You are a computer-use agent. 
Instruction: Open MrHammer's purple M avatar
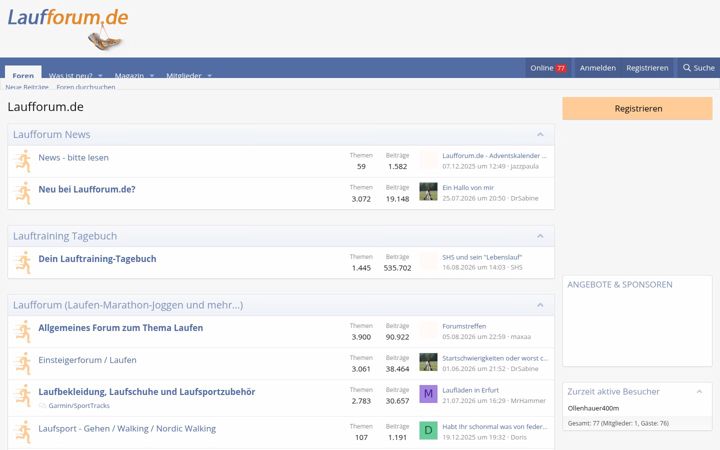click(x=428, y=394)
